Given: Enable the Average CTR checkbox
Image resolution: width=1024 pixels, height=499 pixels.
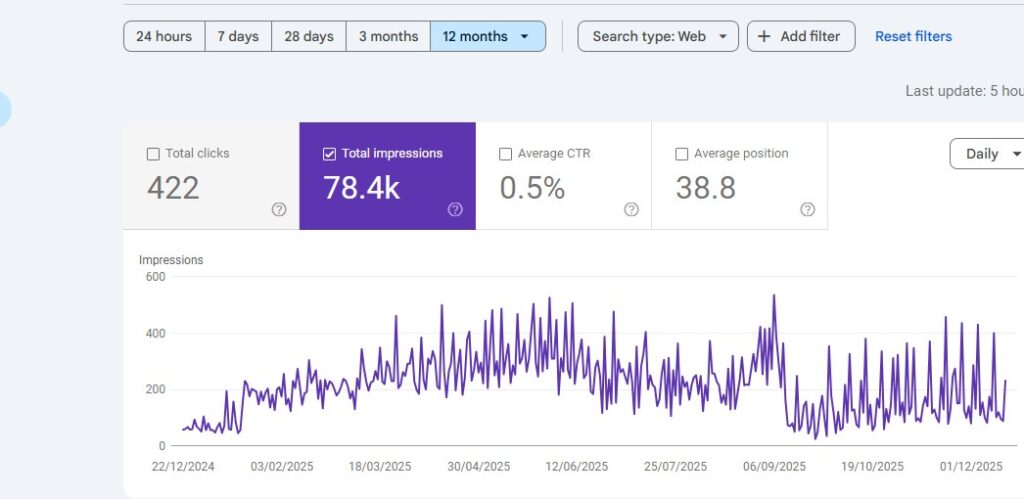Looking at the screenshot, I should [505, 154].
